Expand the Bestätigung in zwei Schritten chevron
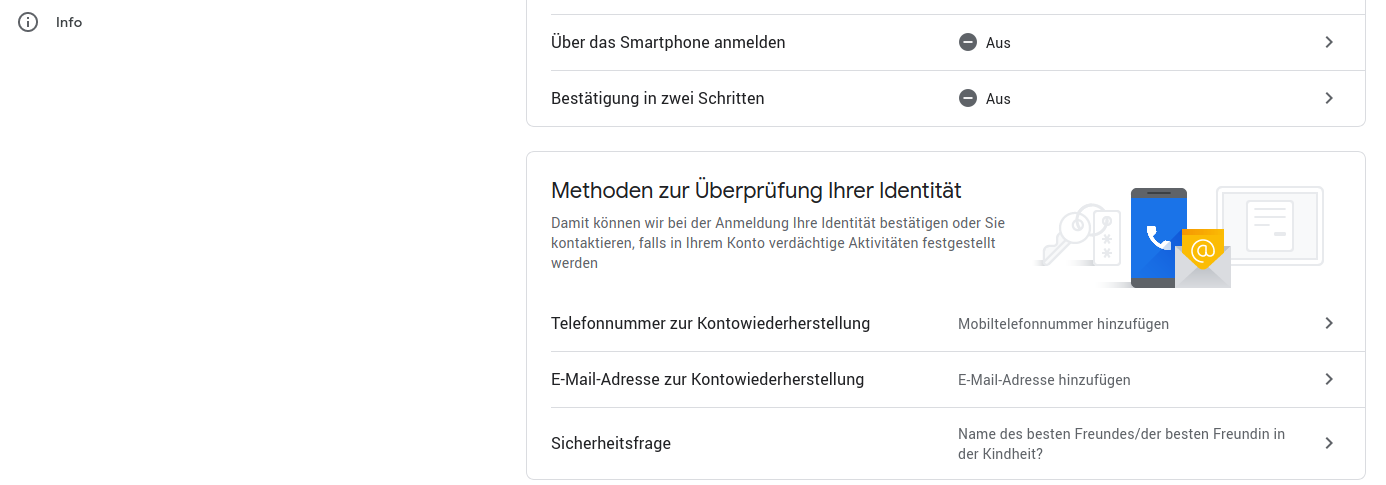 point(1329,98)
